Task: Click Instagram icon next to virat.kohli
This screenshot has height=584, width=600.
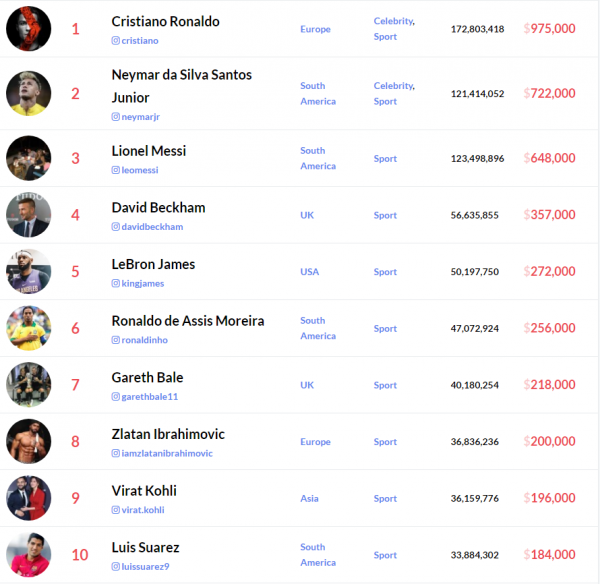Action: (x=116, y=510)
